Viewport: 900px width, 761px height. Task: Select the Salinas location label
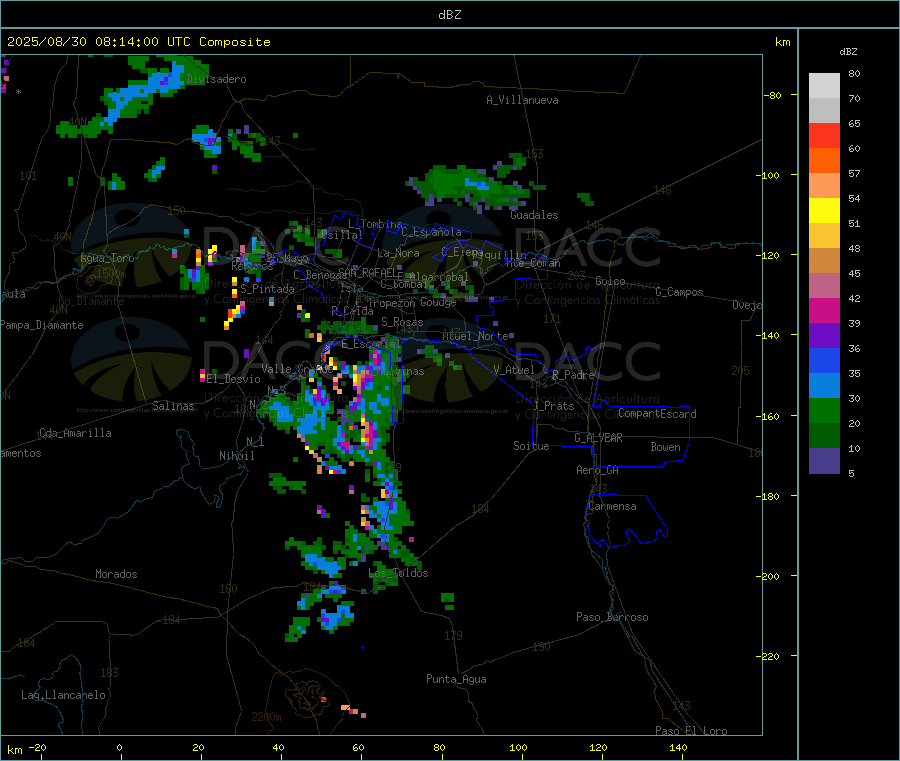pyautogui.click(x=173, y=406)
